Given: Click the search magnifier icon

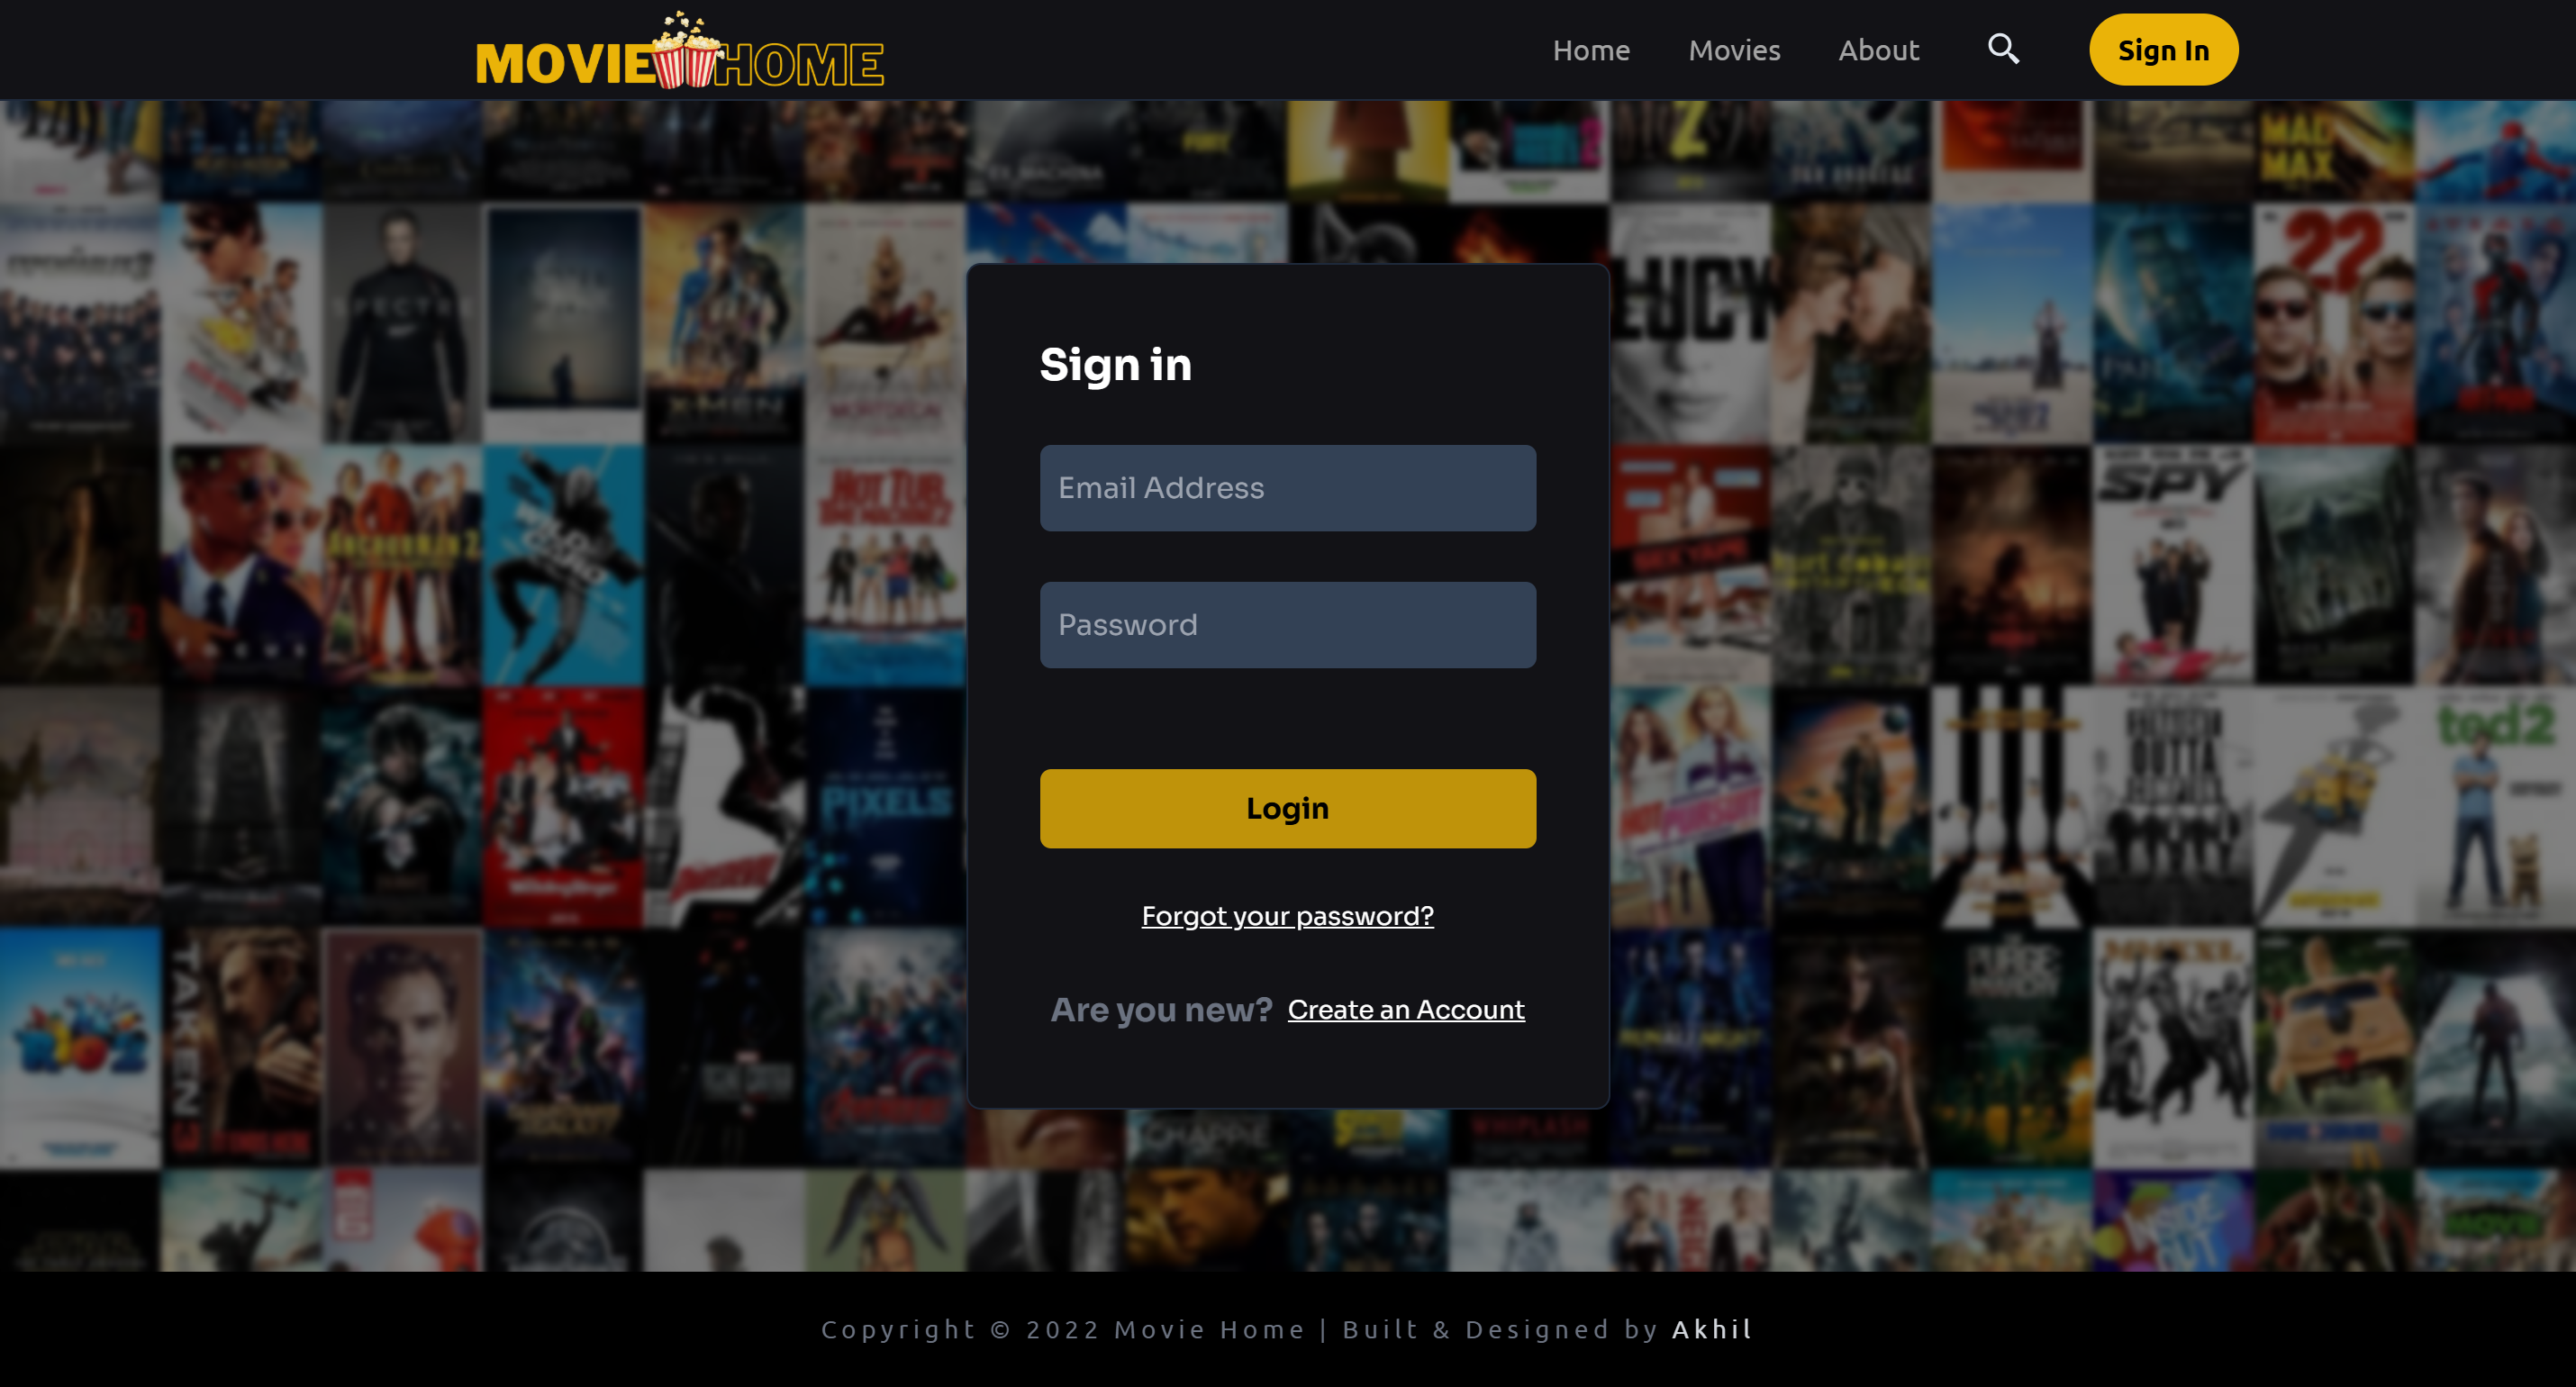Looking at the screenshot, I should click(2003, 49).
